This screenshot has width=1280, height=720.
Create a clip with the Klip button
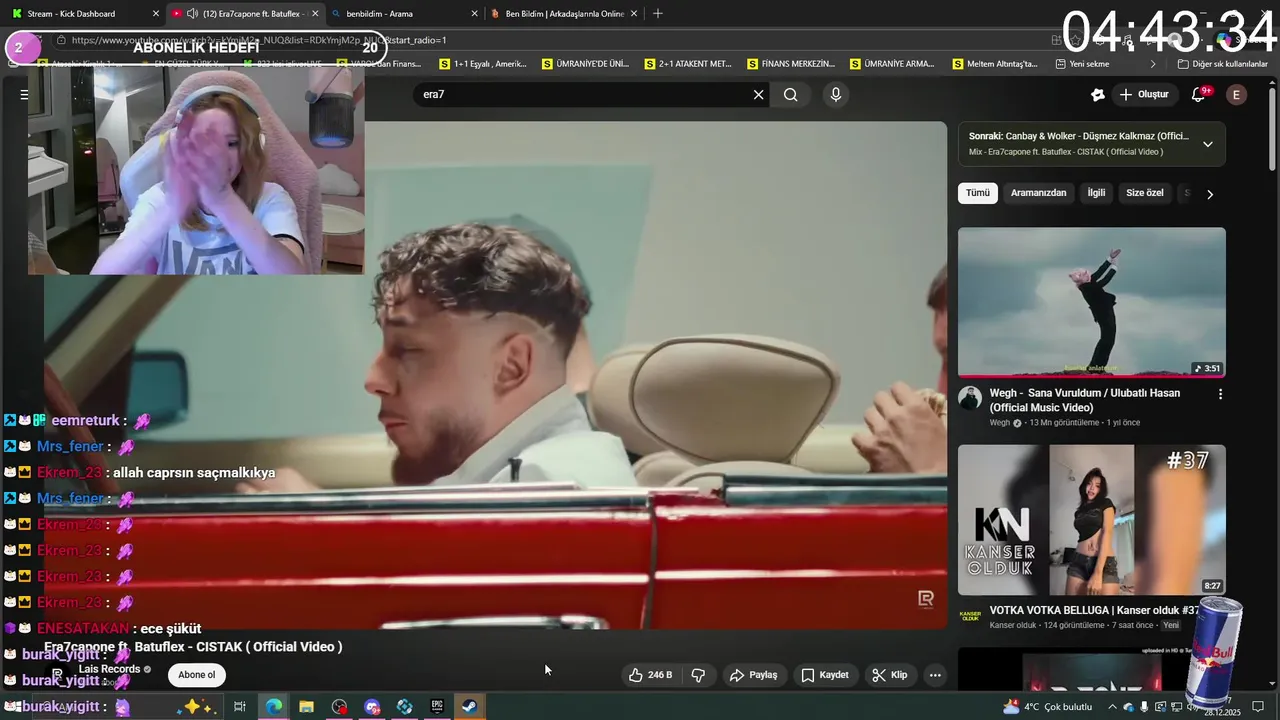[x=889, y=675]
